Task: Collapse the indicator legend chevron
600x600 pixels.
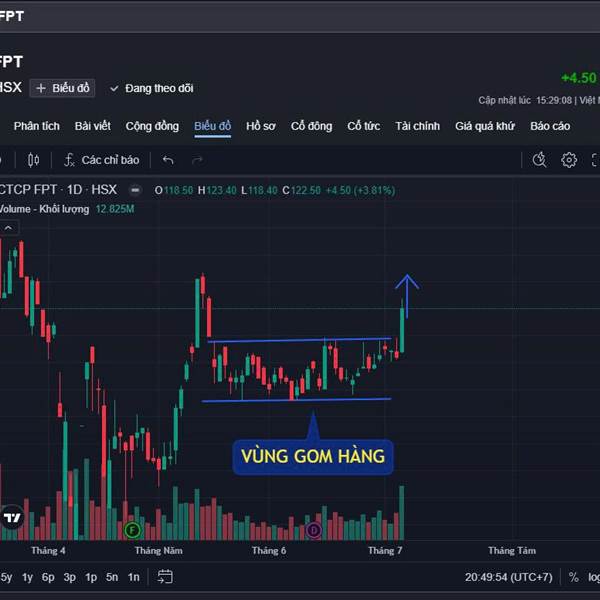Action: coord(8,228)
